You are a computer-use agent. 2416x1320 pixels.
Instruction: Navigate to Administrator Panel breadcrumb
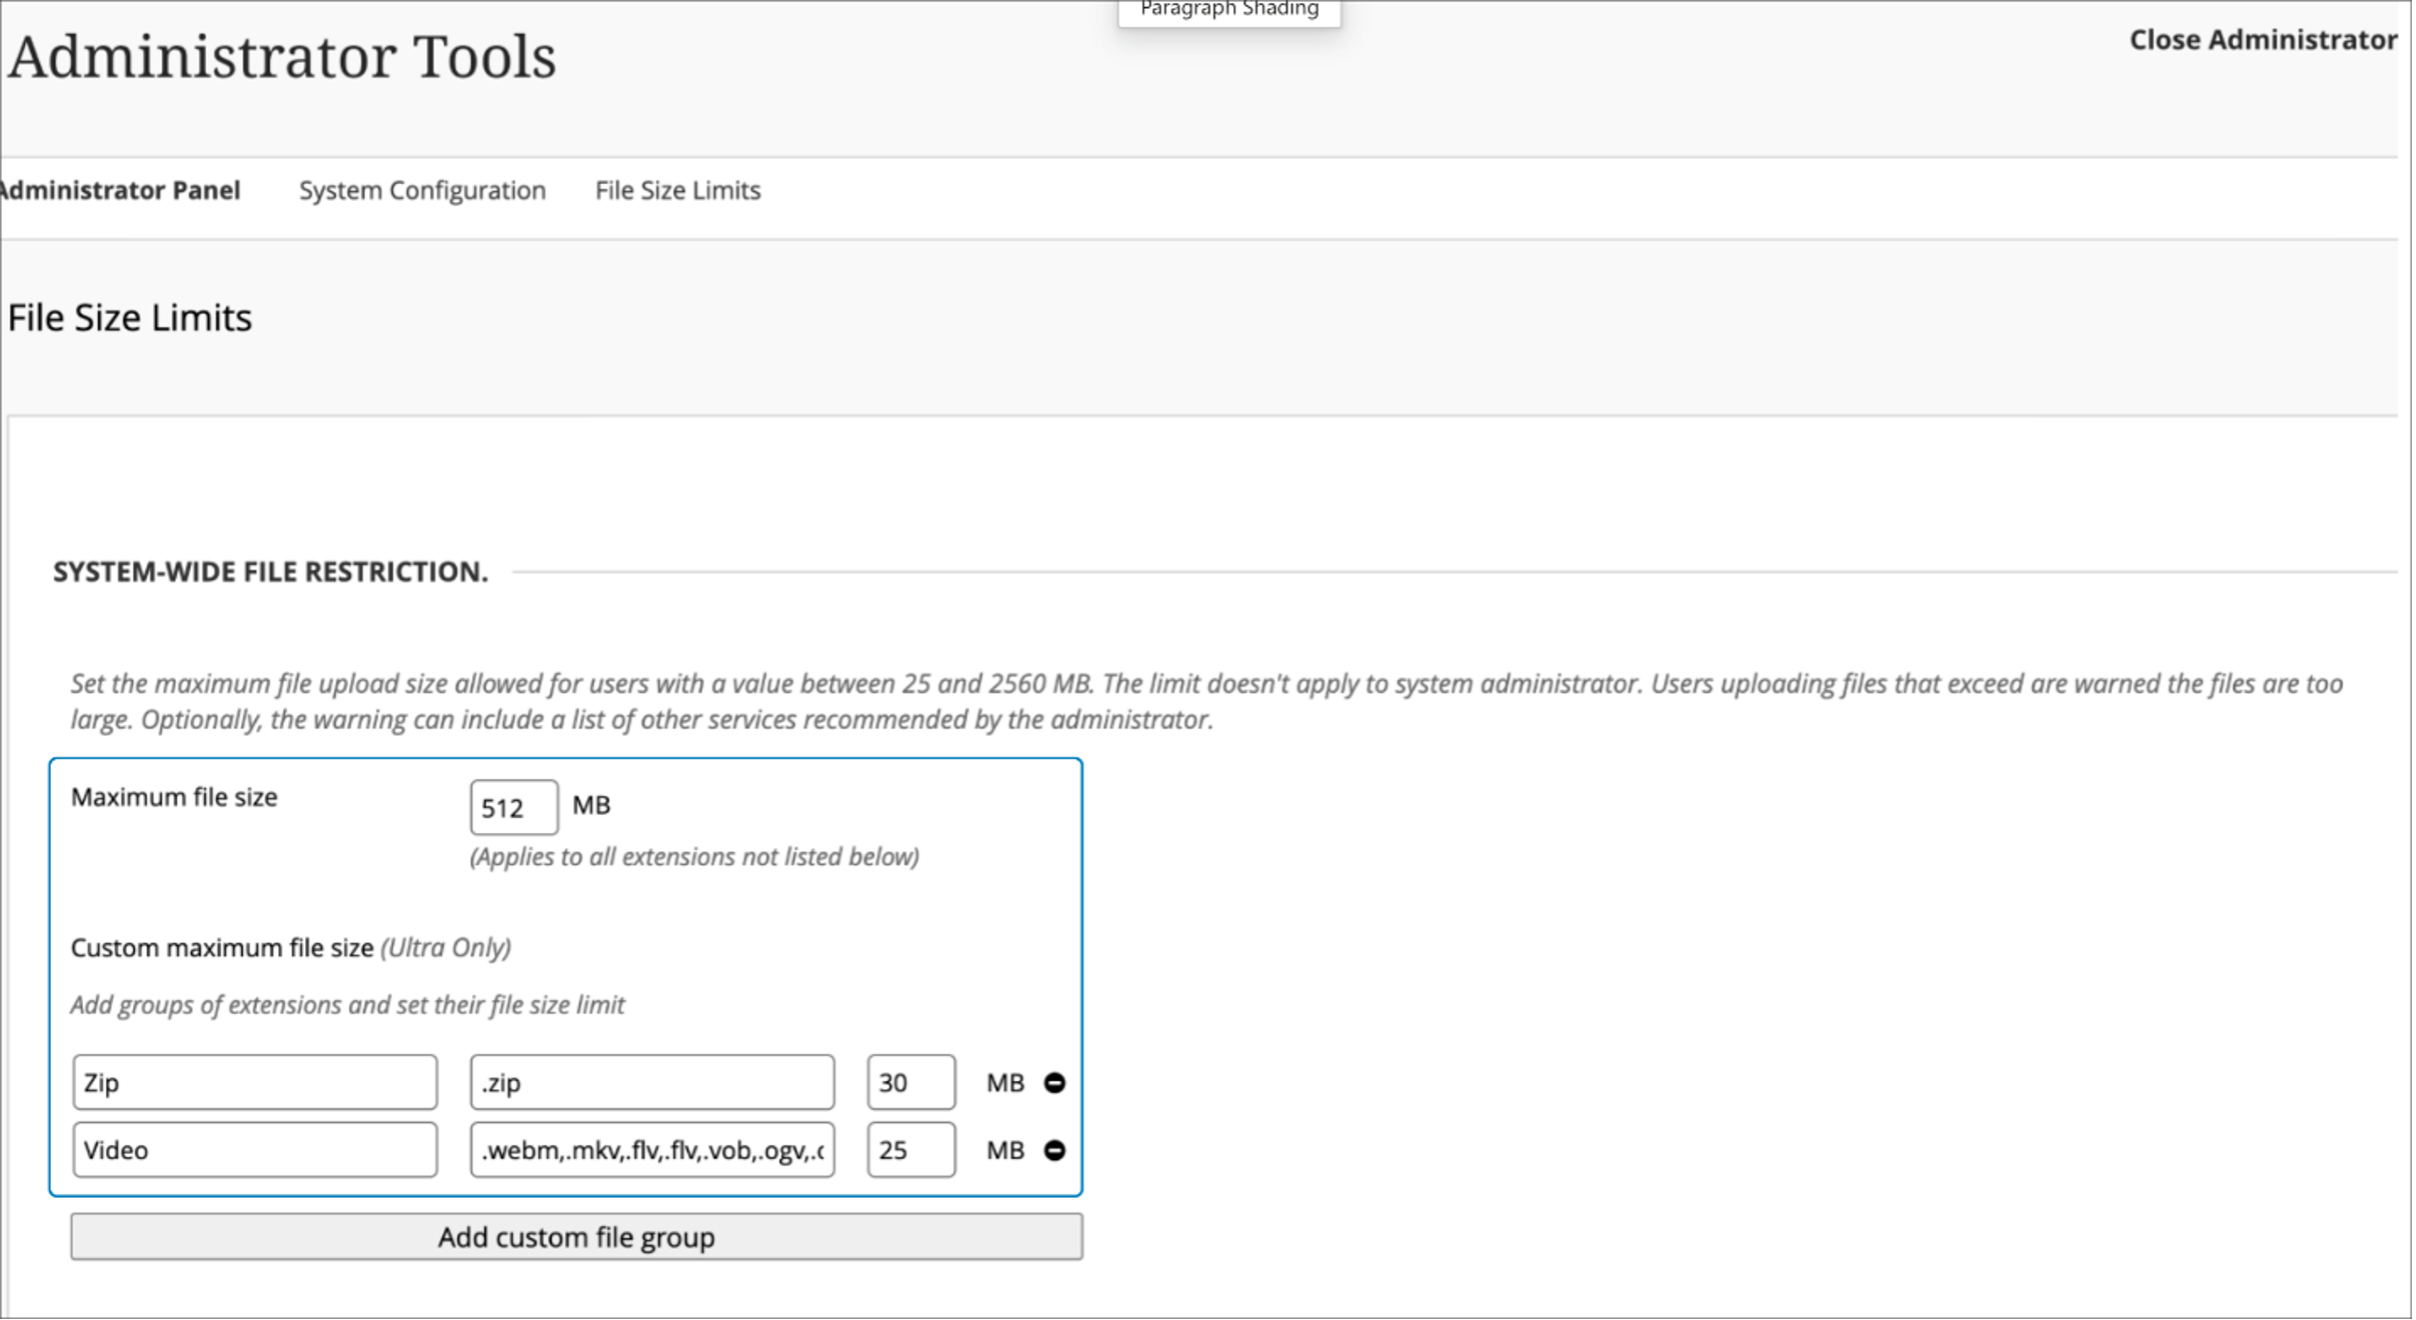point(120,190)
